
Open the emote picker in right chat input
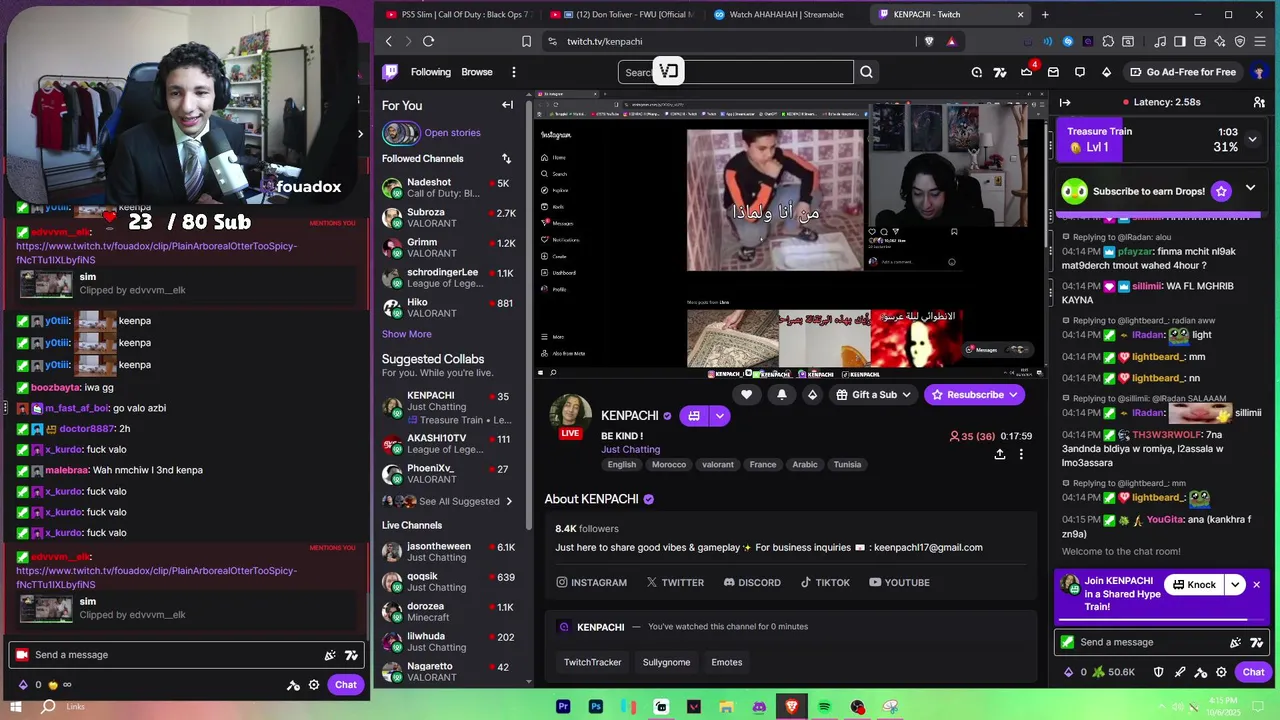point(1235,643)
